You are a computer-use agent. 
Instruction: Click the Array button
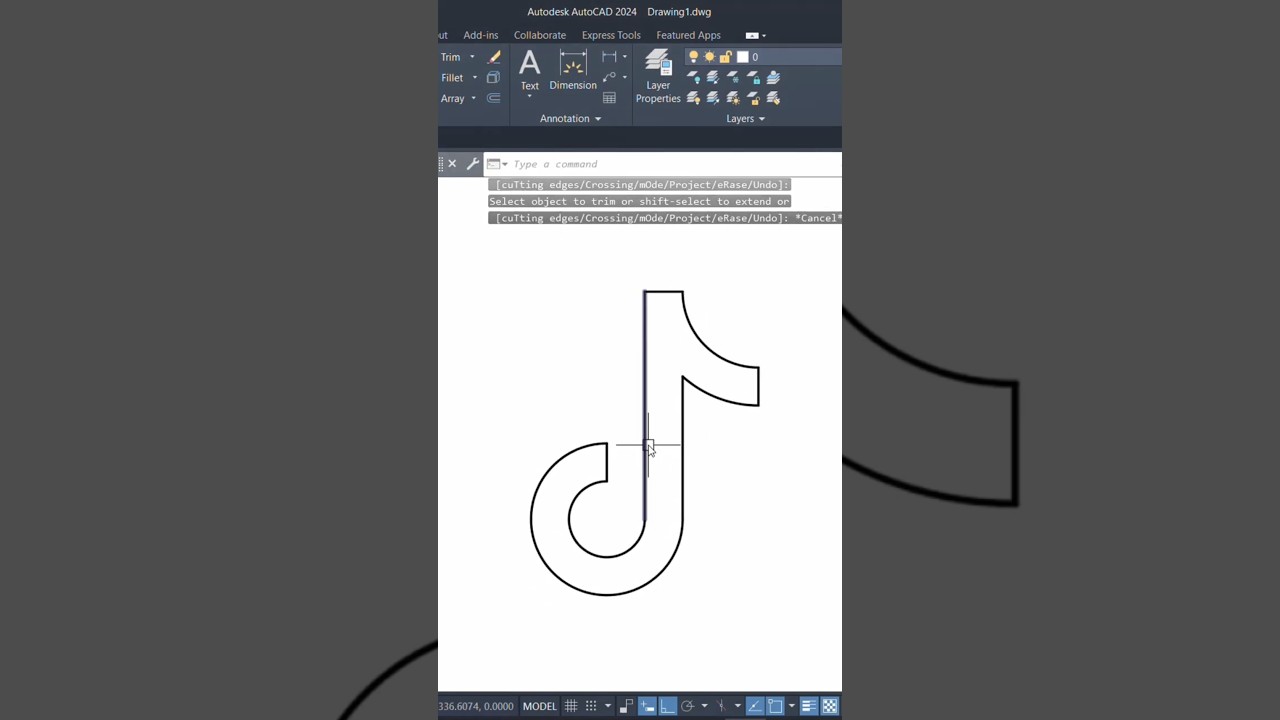452,98
